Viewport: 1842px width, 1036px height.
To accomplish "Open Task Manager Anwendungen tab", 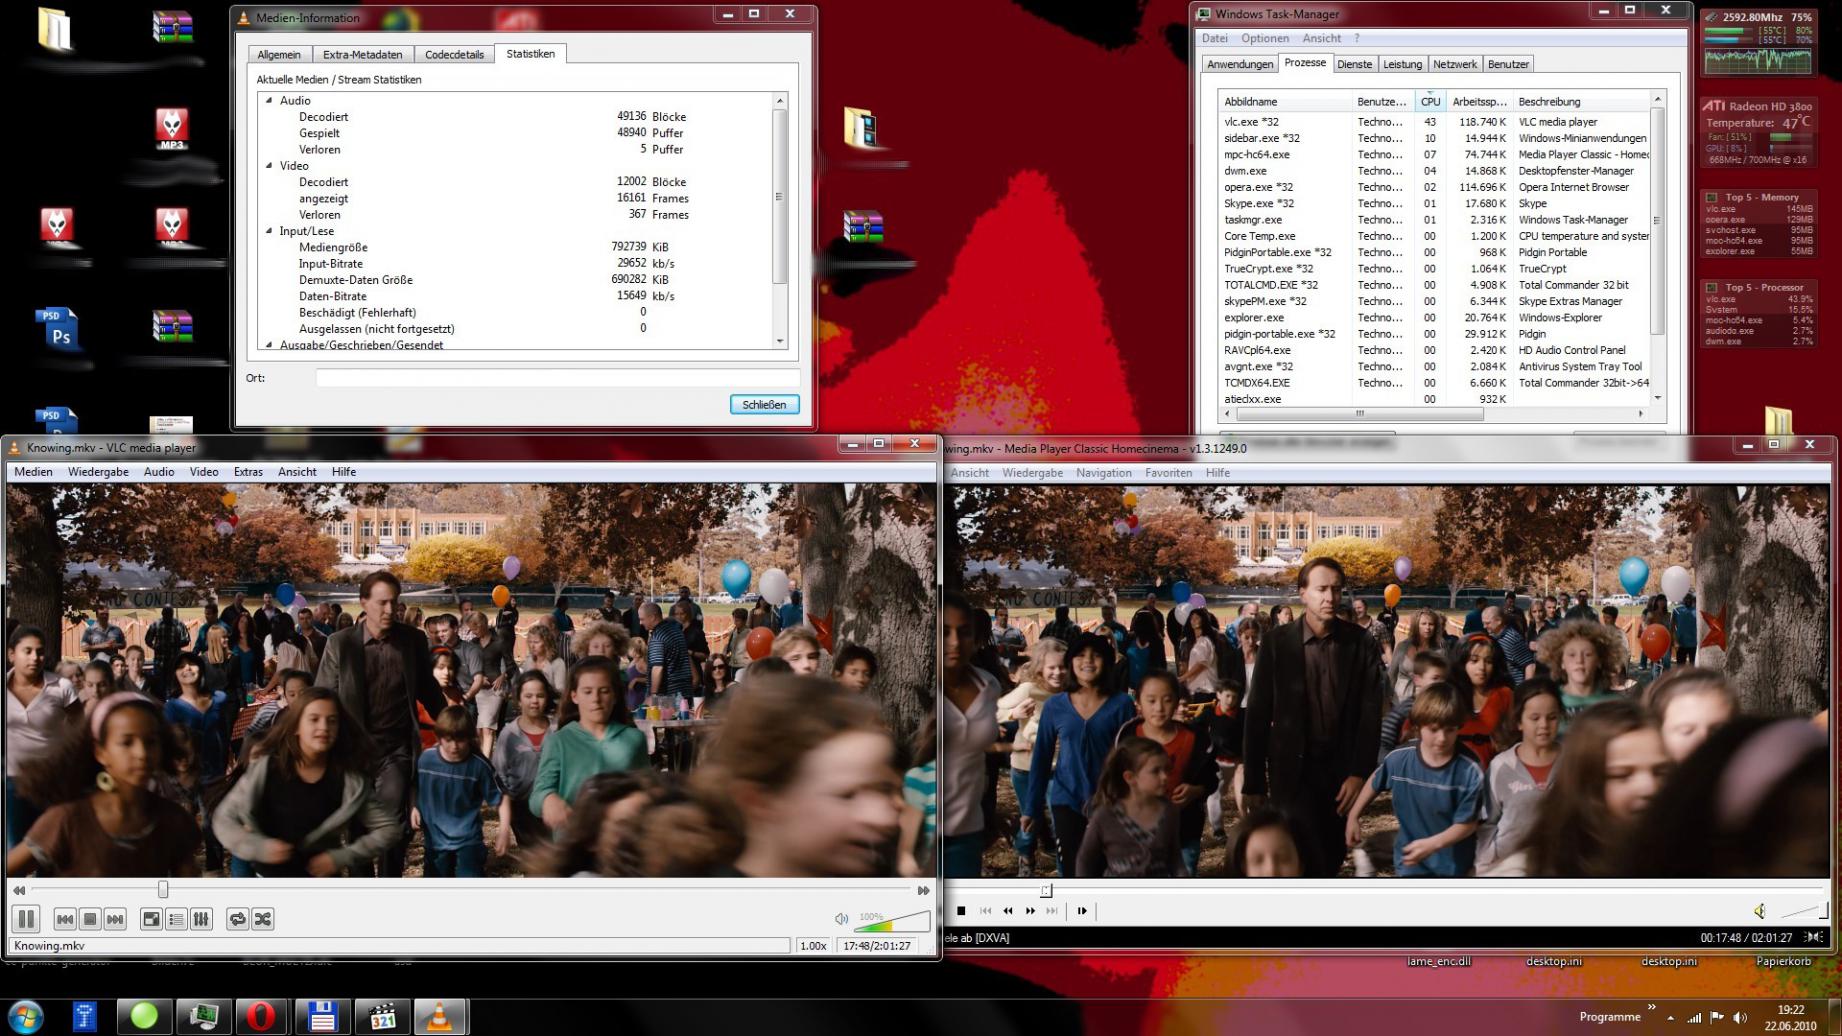I will [x=1240, y=64].
